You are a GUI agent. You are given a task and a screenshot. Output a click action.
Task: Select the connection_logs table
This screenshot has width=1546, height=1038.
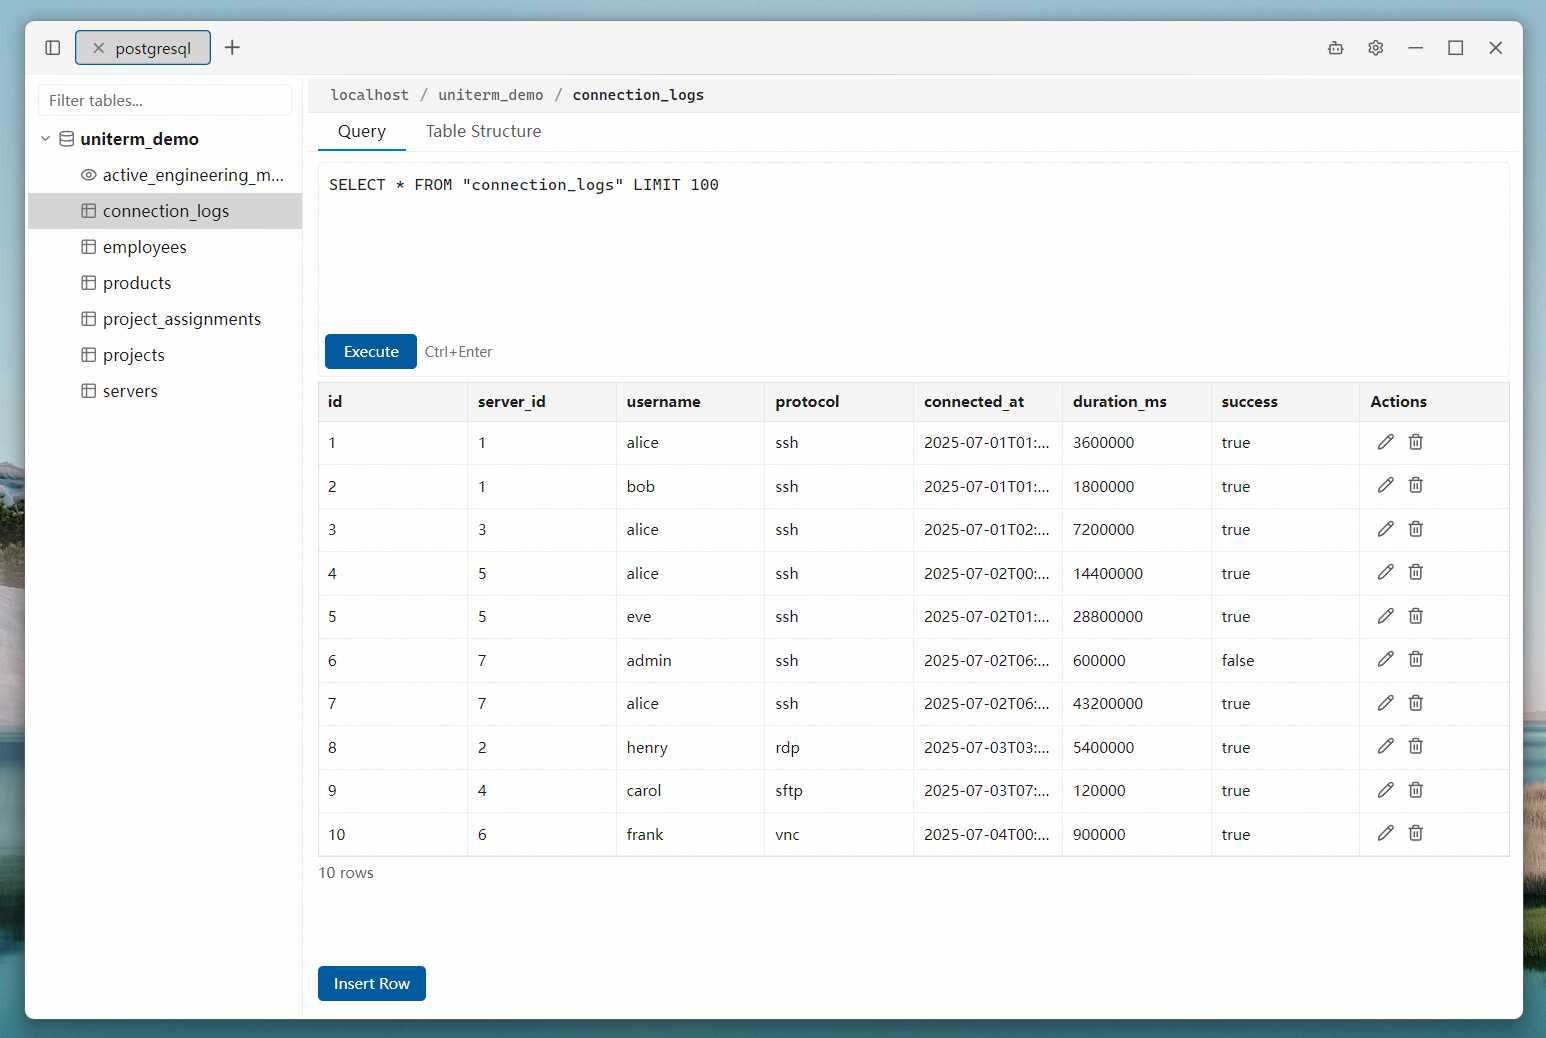click(165, 211)
